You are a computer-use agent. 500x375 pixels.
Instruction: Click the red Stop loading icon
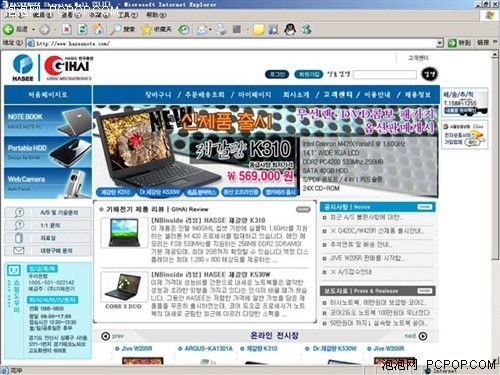[67, 30]
